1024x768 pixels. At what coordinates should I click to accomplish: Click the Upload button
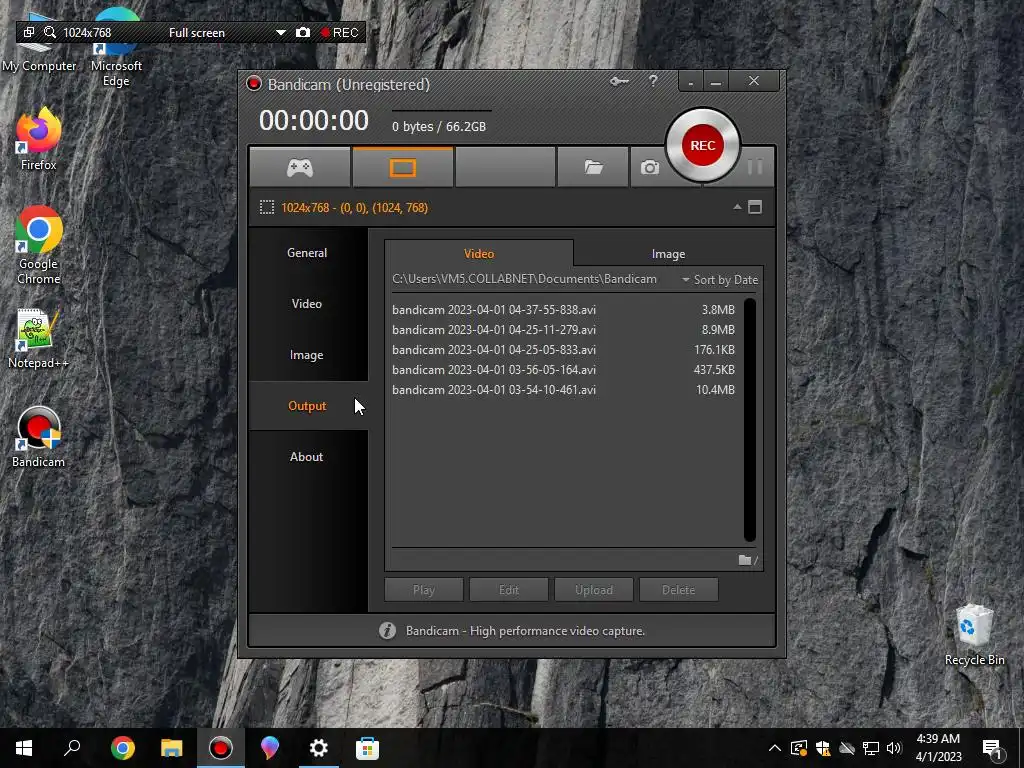click(x=594, y=590)
